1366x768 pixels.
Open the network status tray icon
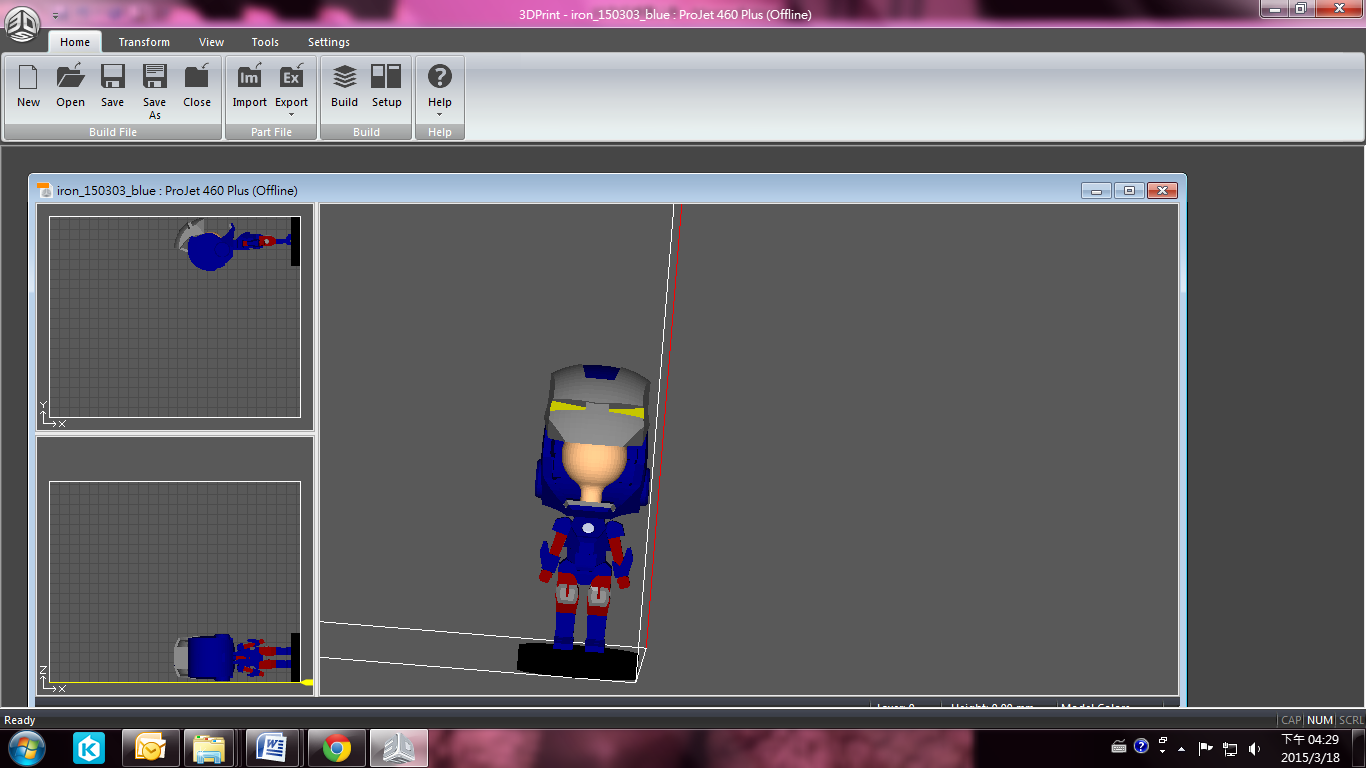[1230, 748]
